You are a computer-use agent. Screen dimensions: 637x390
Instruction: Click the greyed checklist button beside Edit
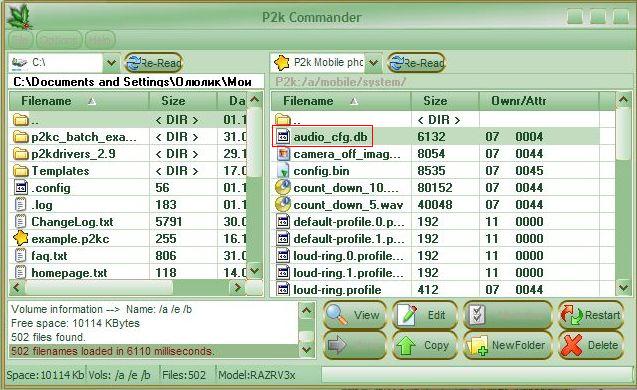[508, 315]
